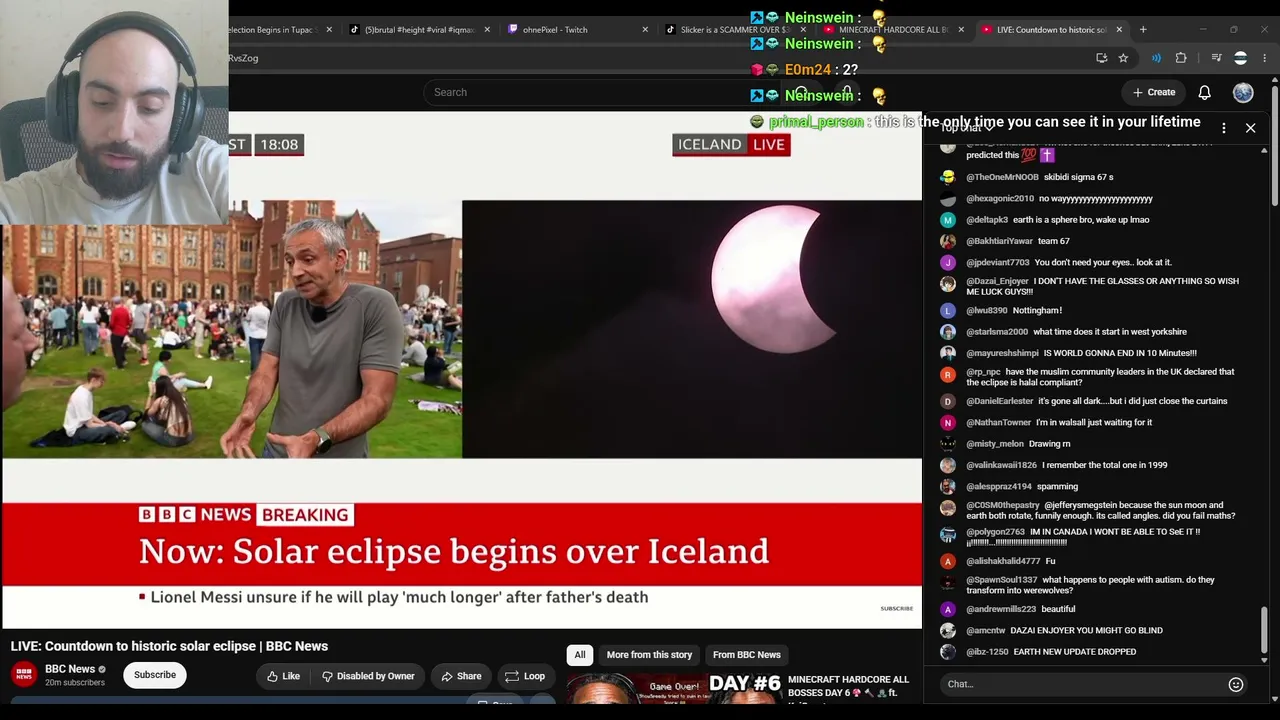Open the Chrome three-dot menu

[1265, 58]
